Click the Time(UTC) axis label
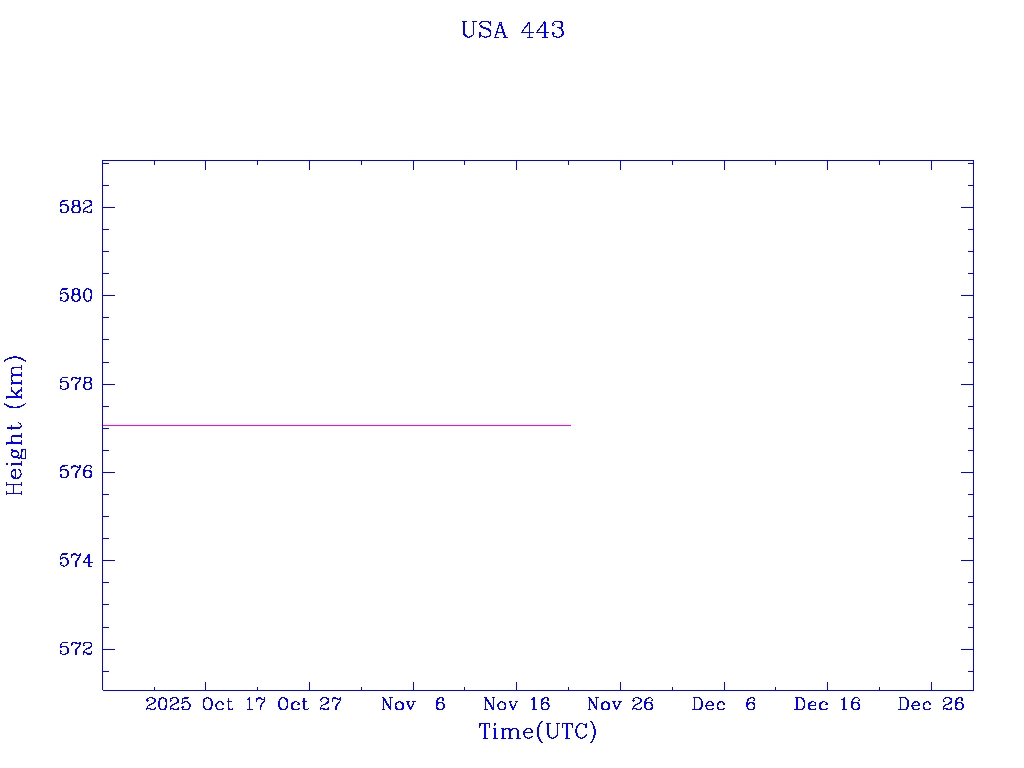 coord(537,732)
